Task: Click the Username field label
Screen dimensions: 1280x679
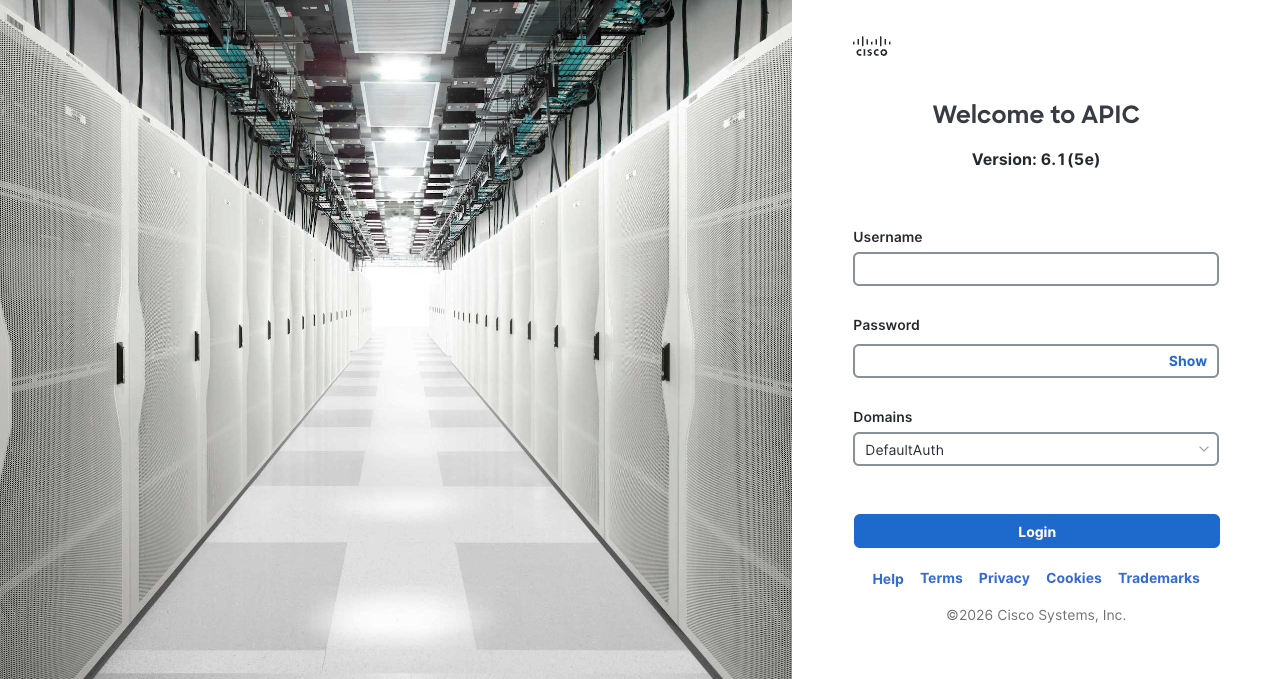Action: coord(887,237)
